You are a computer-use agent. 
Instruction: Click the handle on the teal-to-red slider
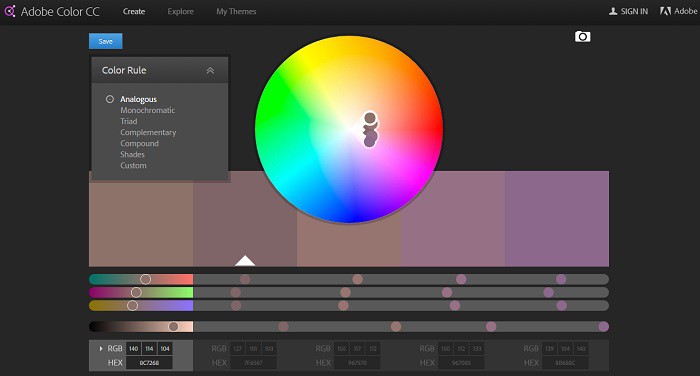coord(146,280)
